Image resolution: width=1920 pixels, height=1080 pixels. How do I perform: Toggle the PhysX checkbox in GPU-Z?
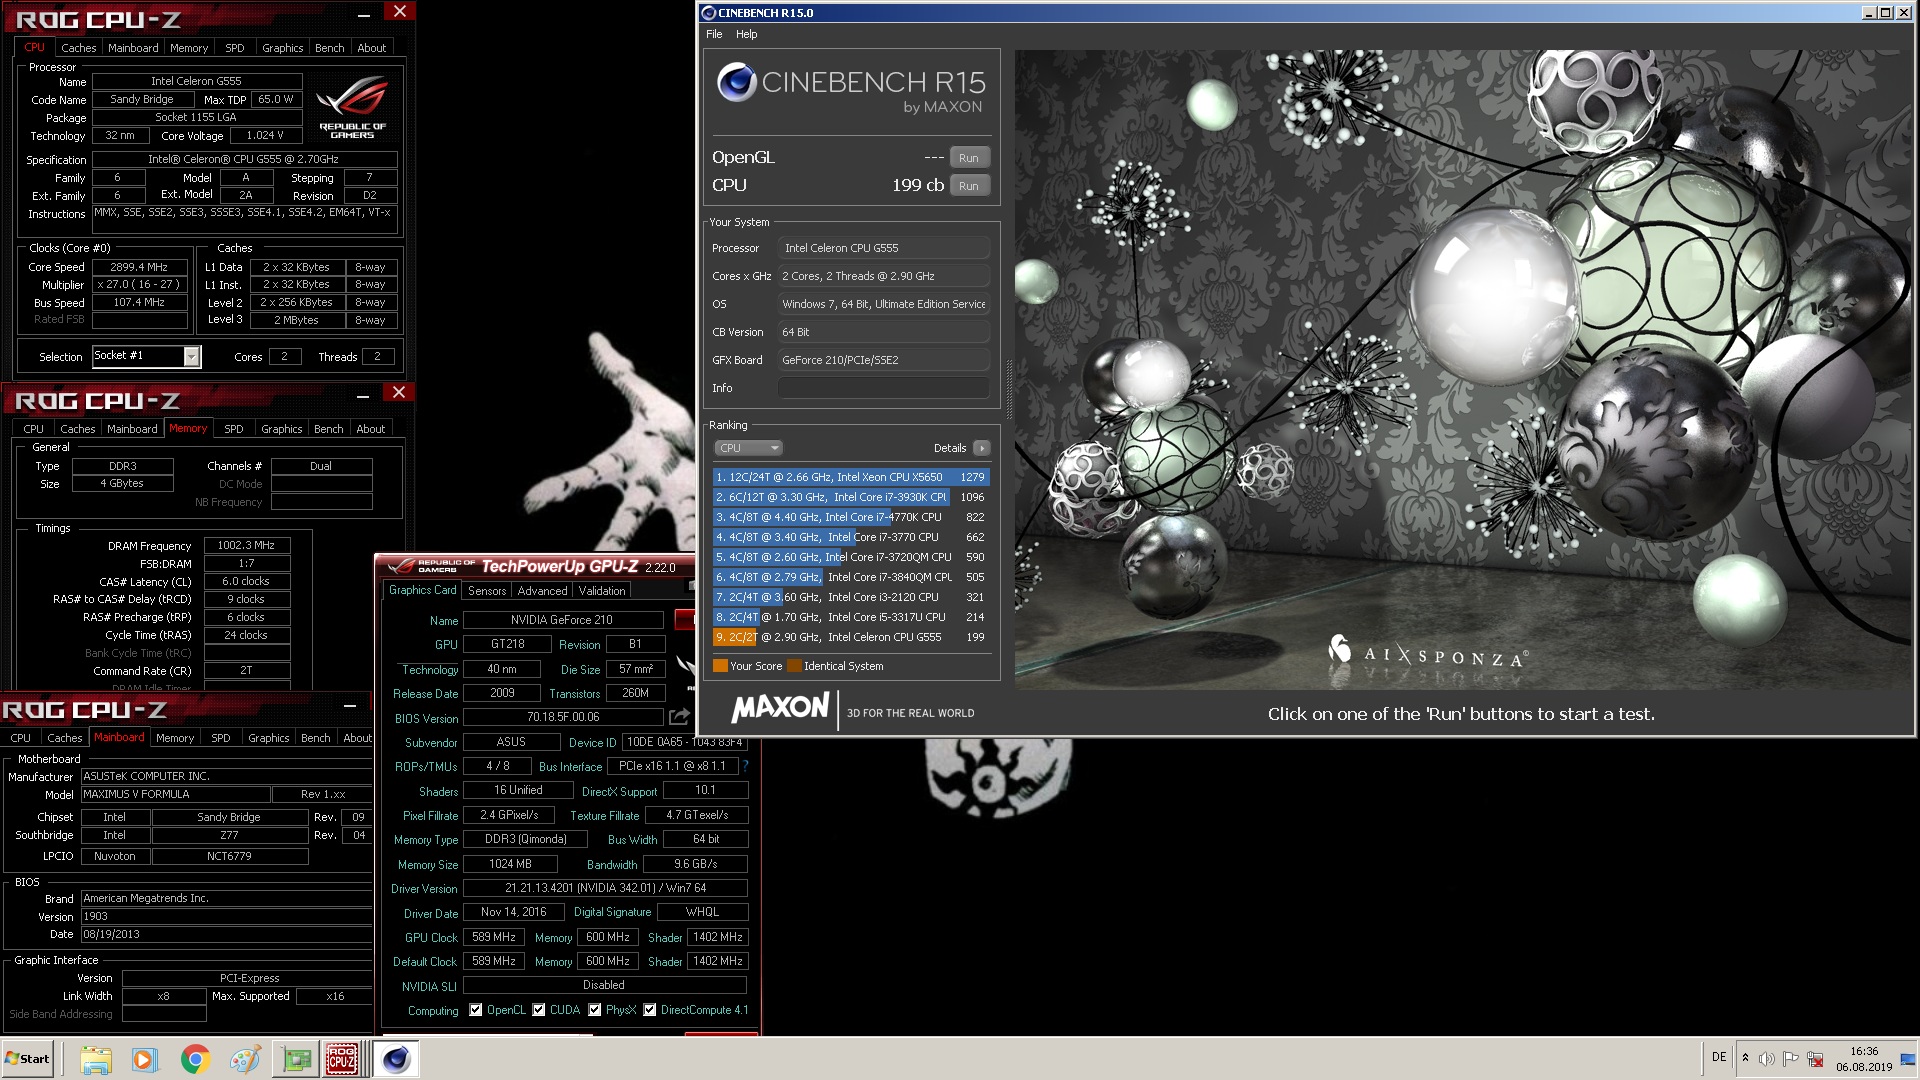595,1010
